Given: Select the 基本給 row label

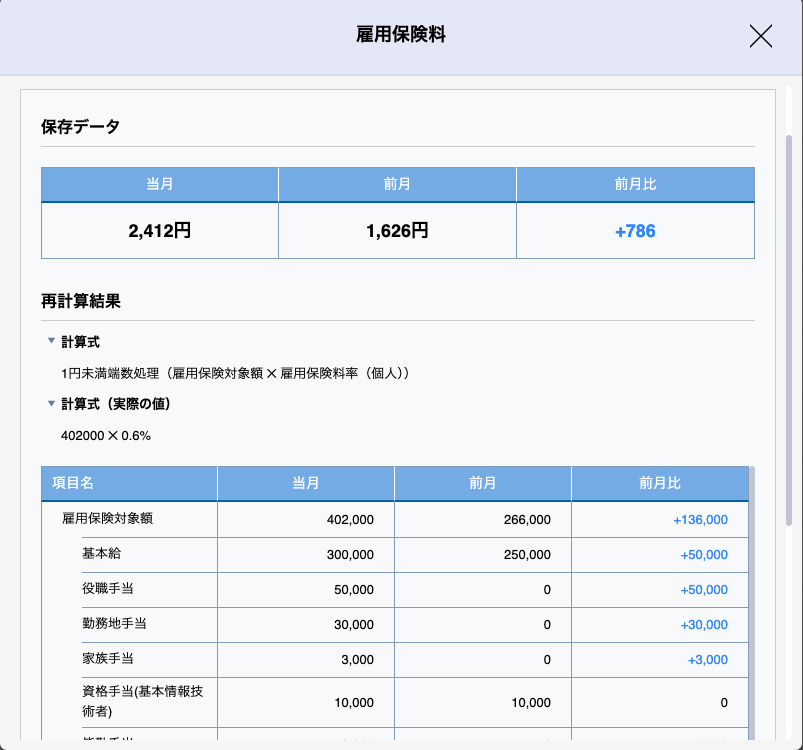Looking at the screenshot, I should click(101, 554).
